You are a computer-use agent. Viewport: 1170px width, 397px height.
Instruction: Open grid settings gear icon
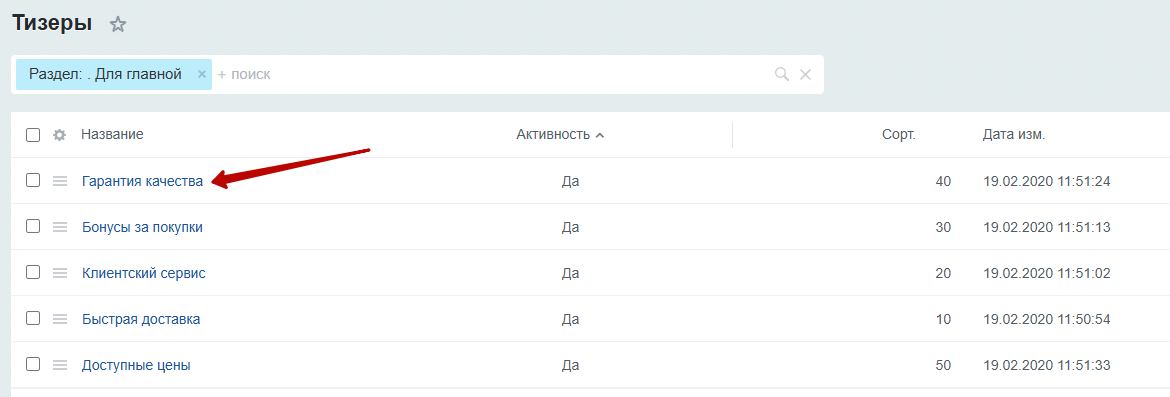(60, 135)
